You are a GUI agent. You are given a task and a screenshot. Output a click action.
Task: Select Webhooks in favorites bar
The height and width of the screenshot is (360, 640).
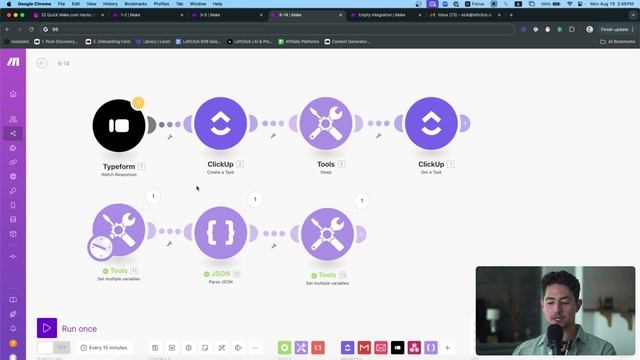414,348
